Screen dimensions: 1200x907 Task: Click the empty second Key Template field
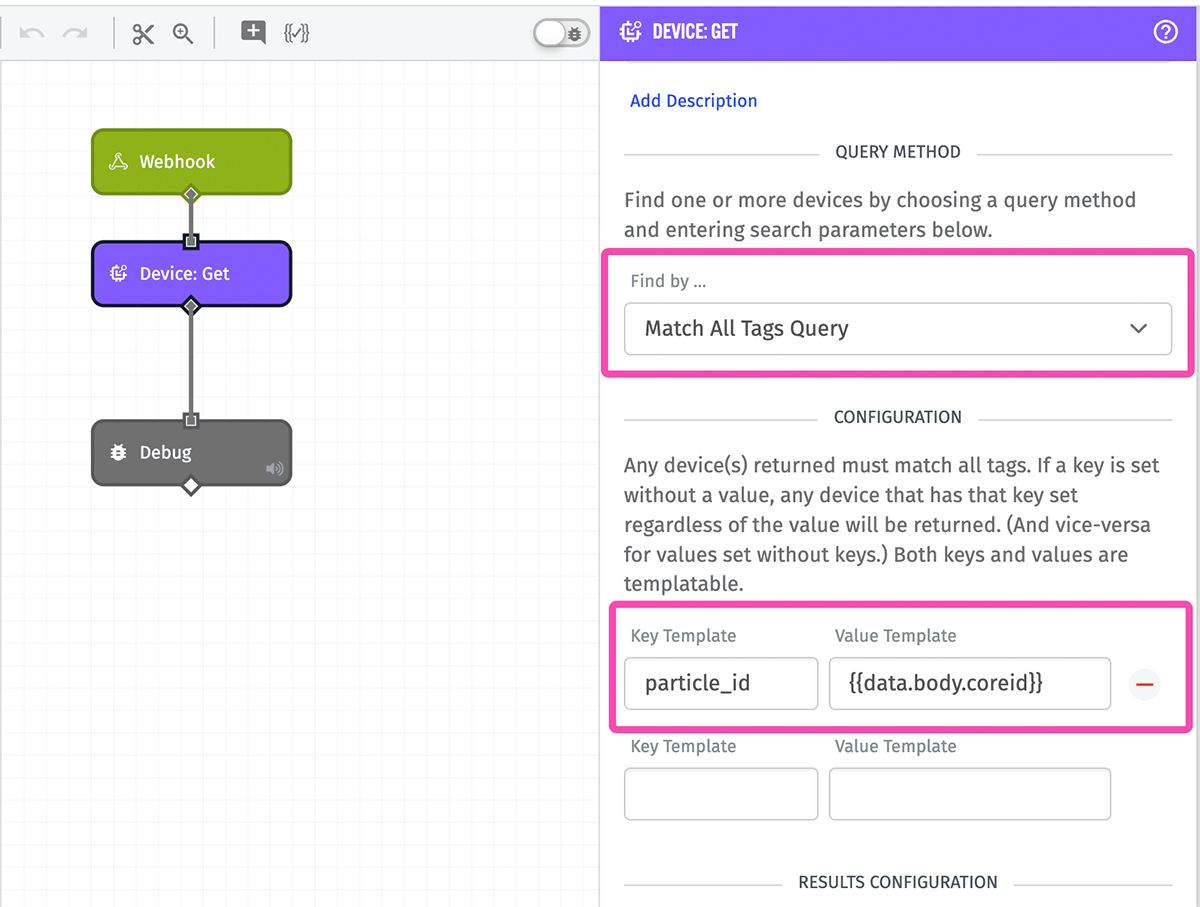(x=721, y=794)
